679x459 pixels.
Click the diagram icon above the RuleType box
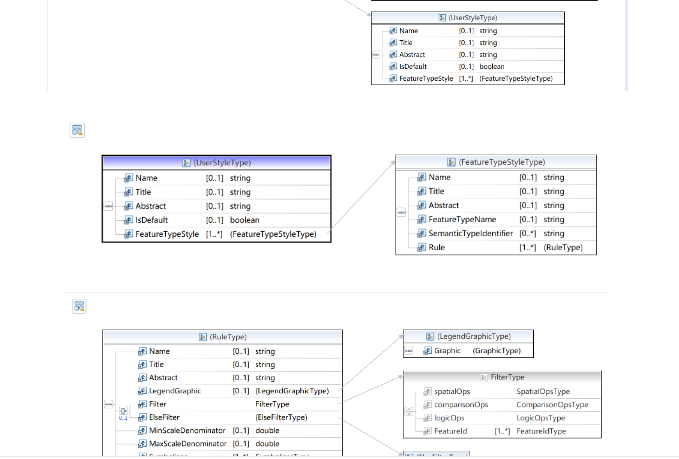79,307
